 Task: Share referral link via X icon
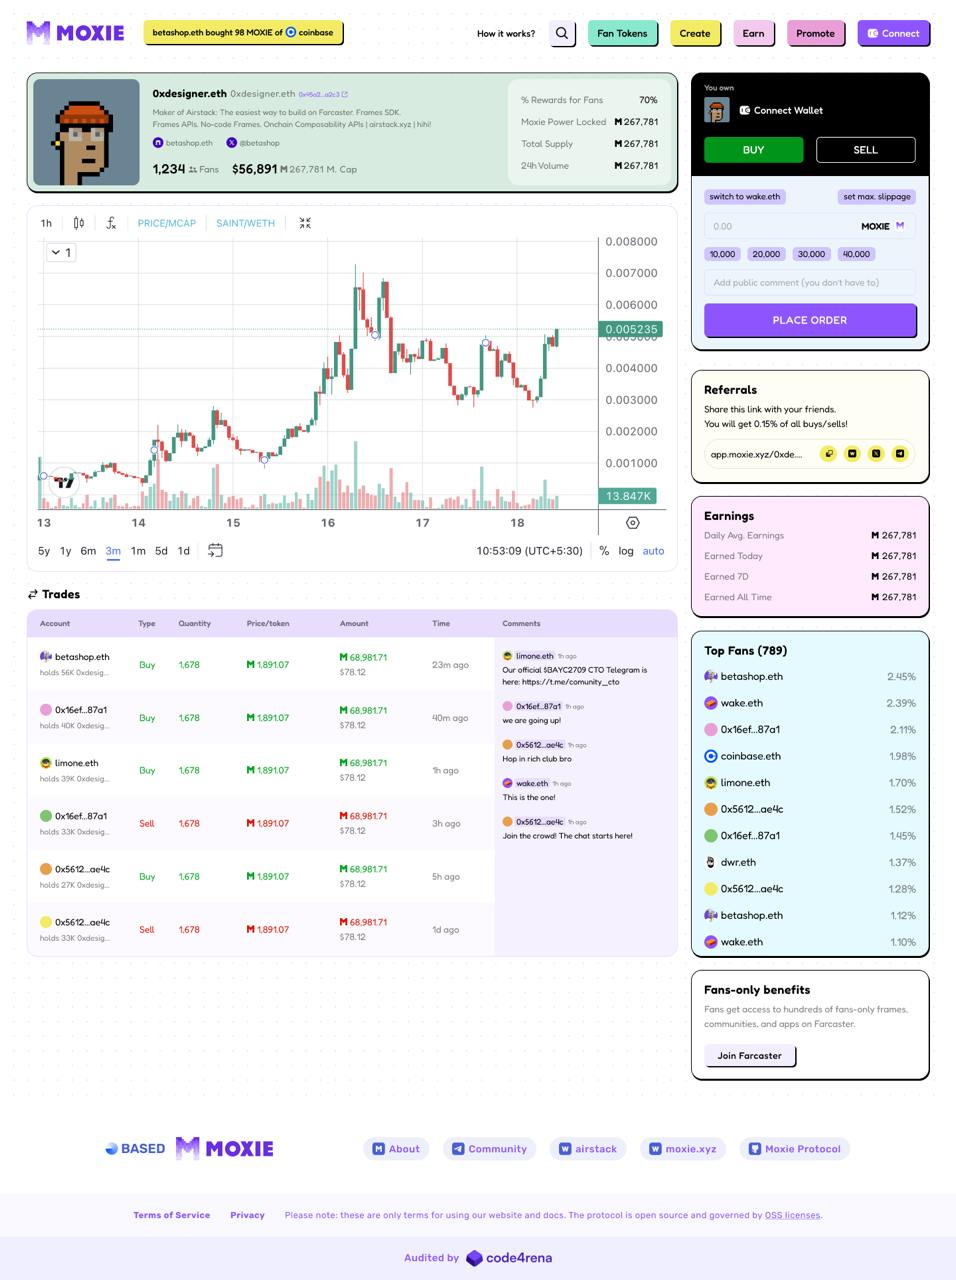click(876, 454)
